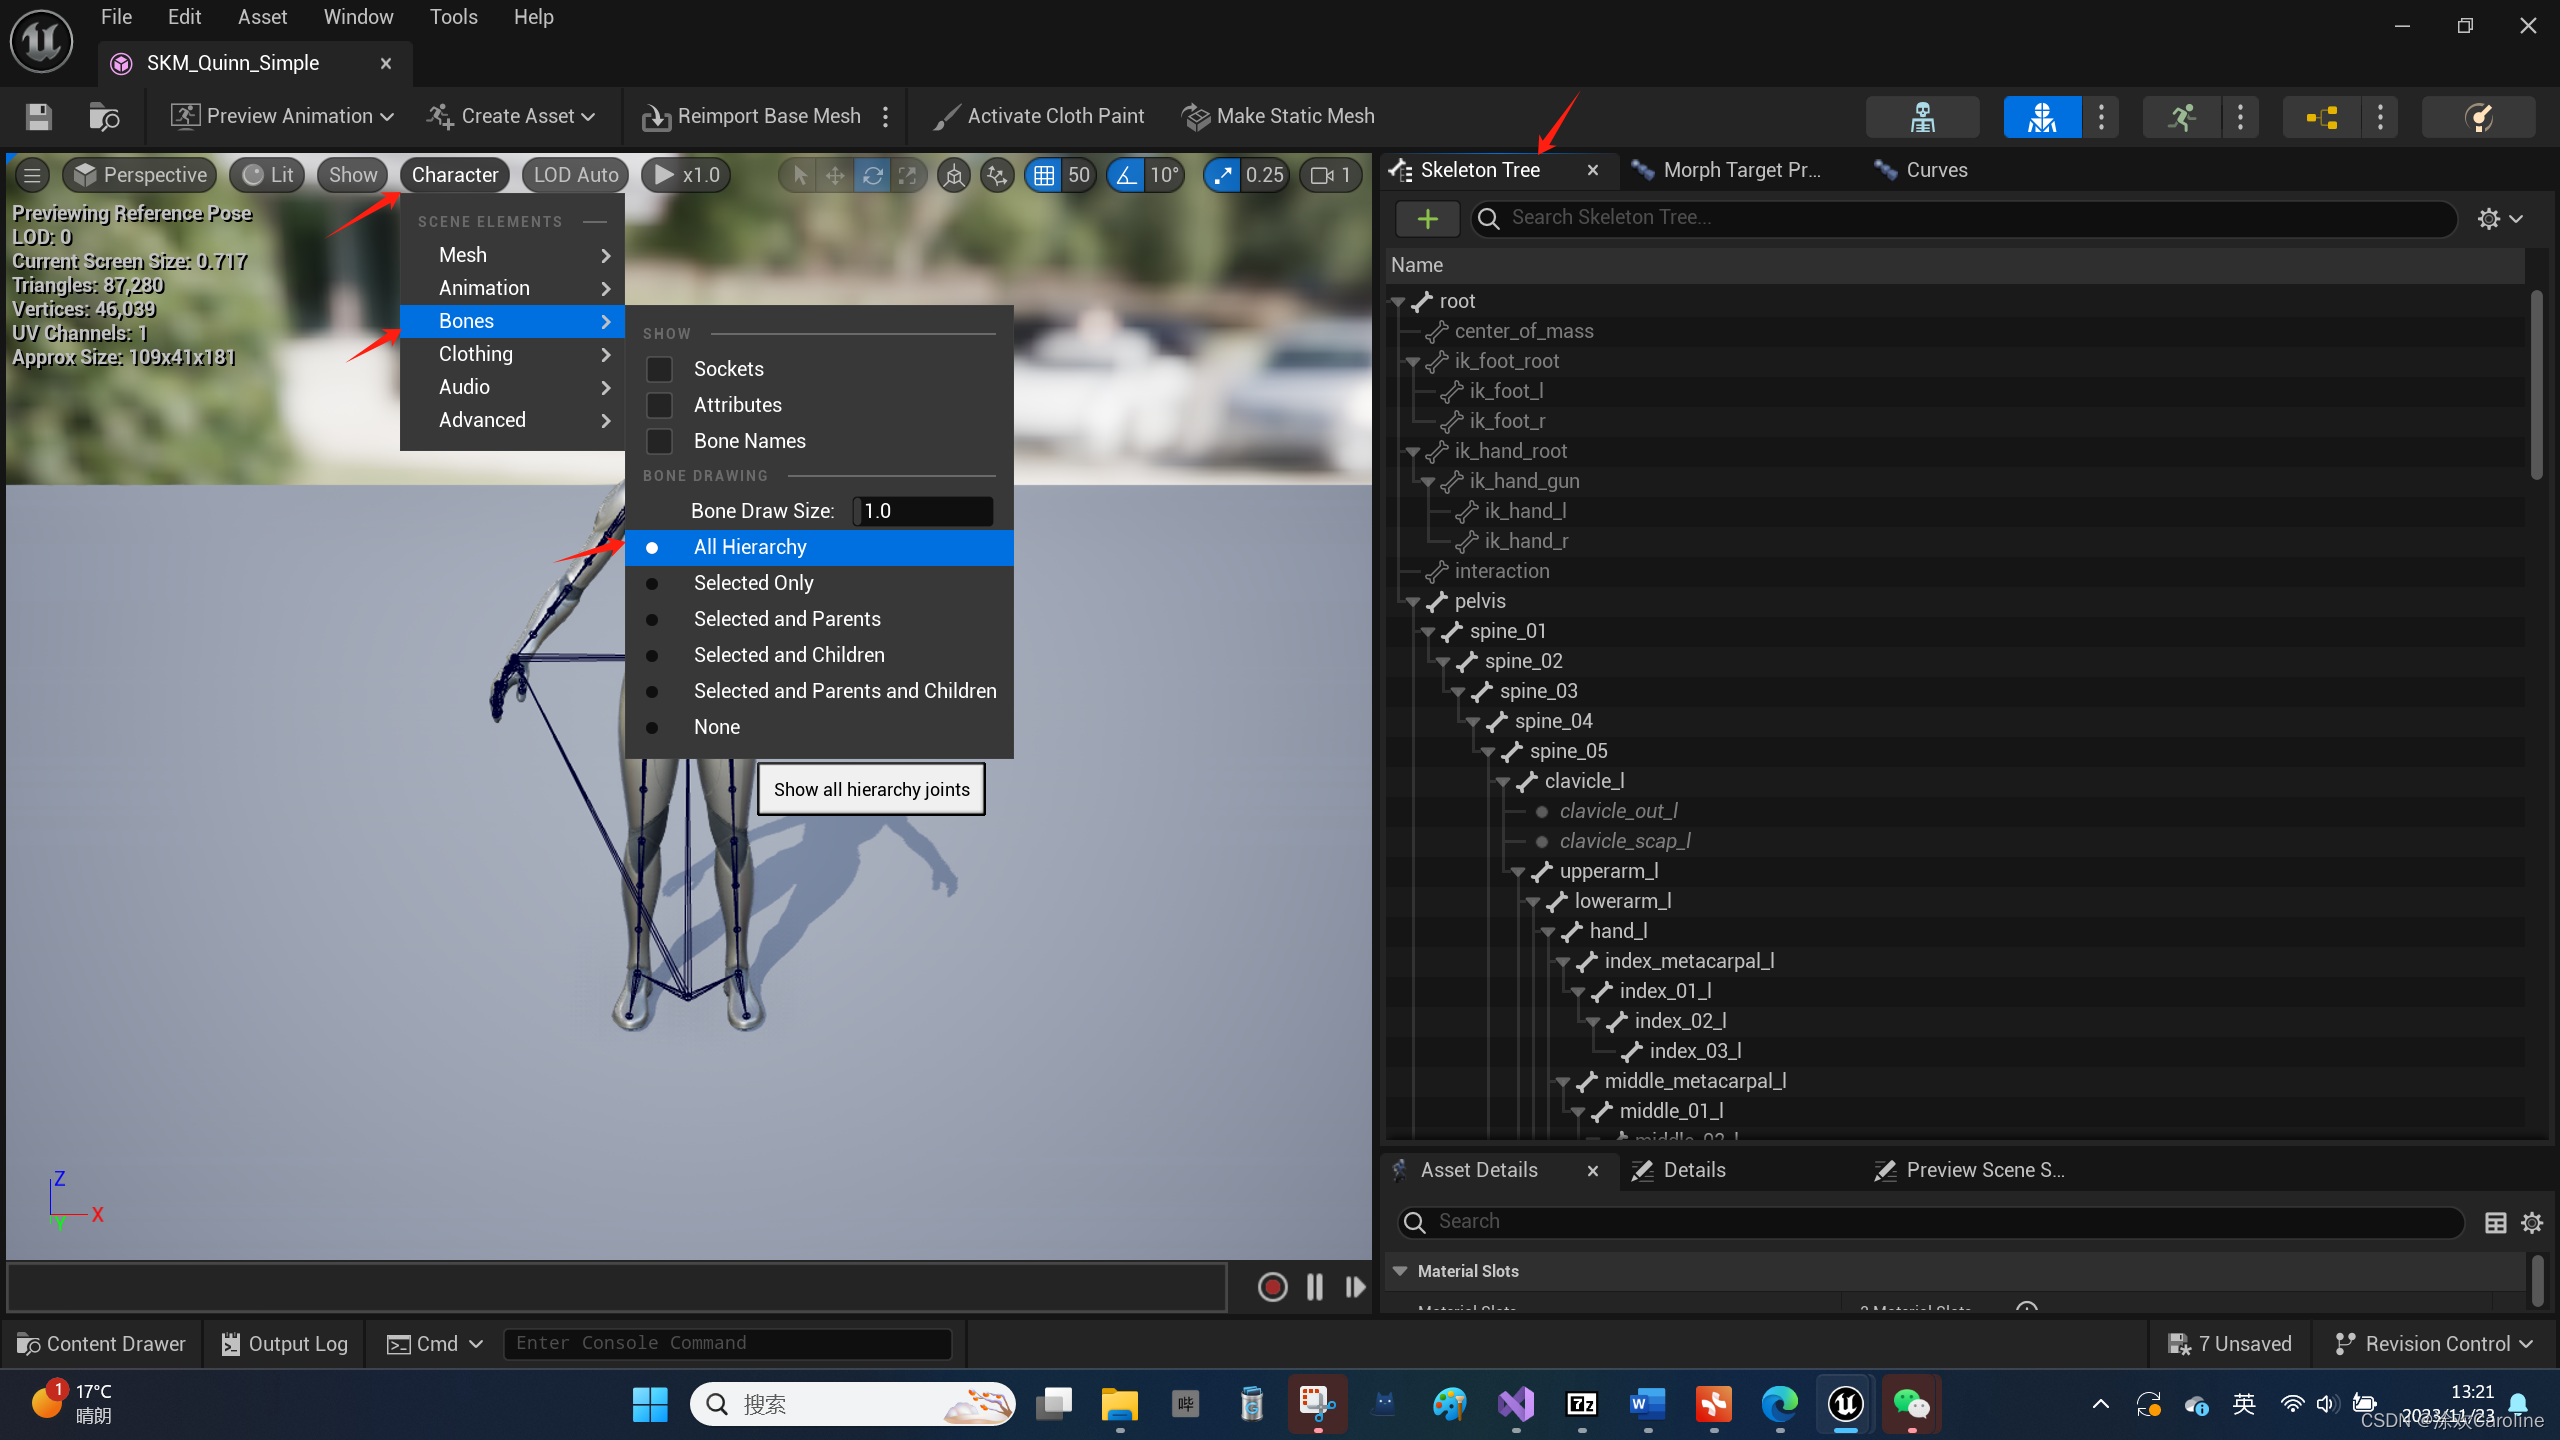The height and width of the screenshot is (1440, 2560).
Task: Expand the clavicle_l bone hierarchy
Action: pos(1507,779)
